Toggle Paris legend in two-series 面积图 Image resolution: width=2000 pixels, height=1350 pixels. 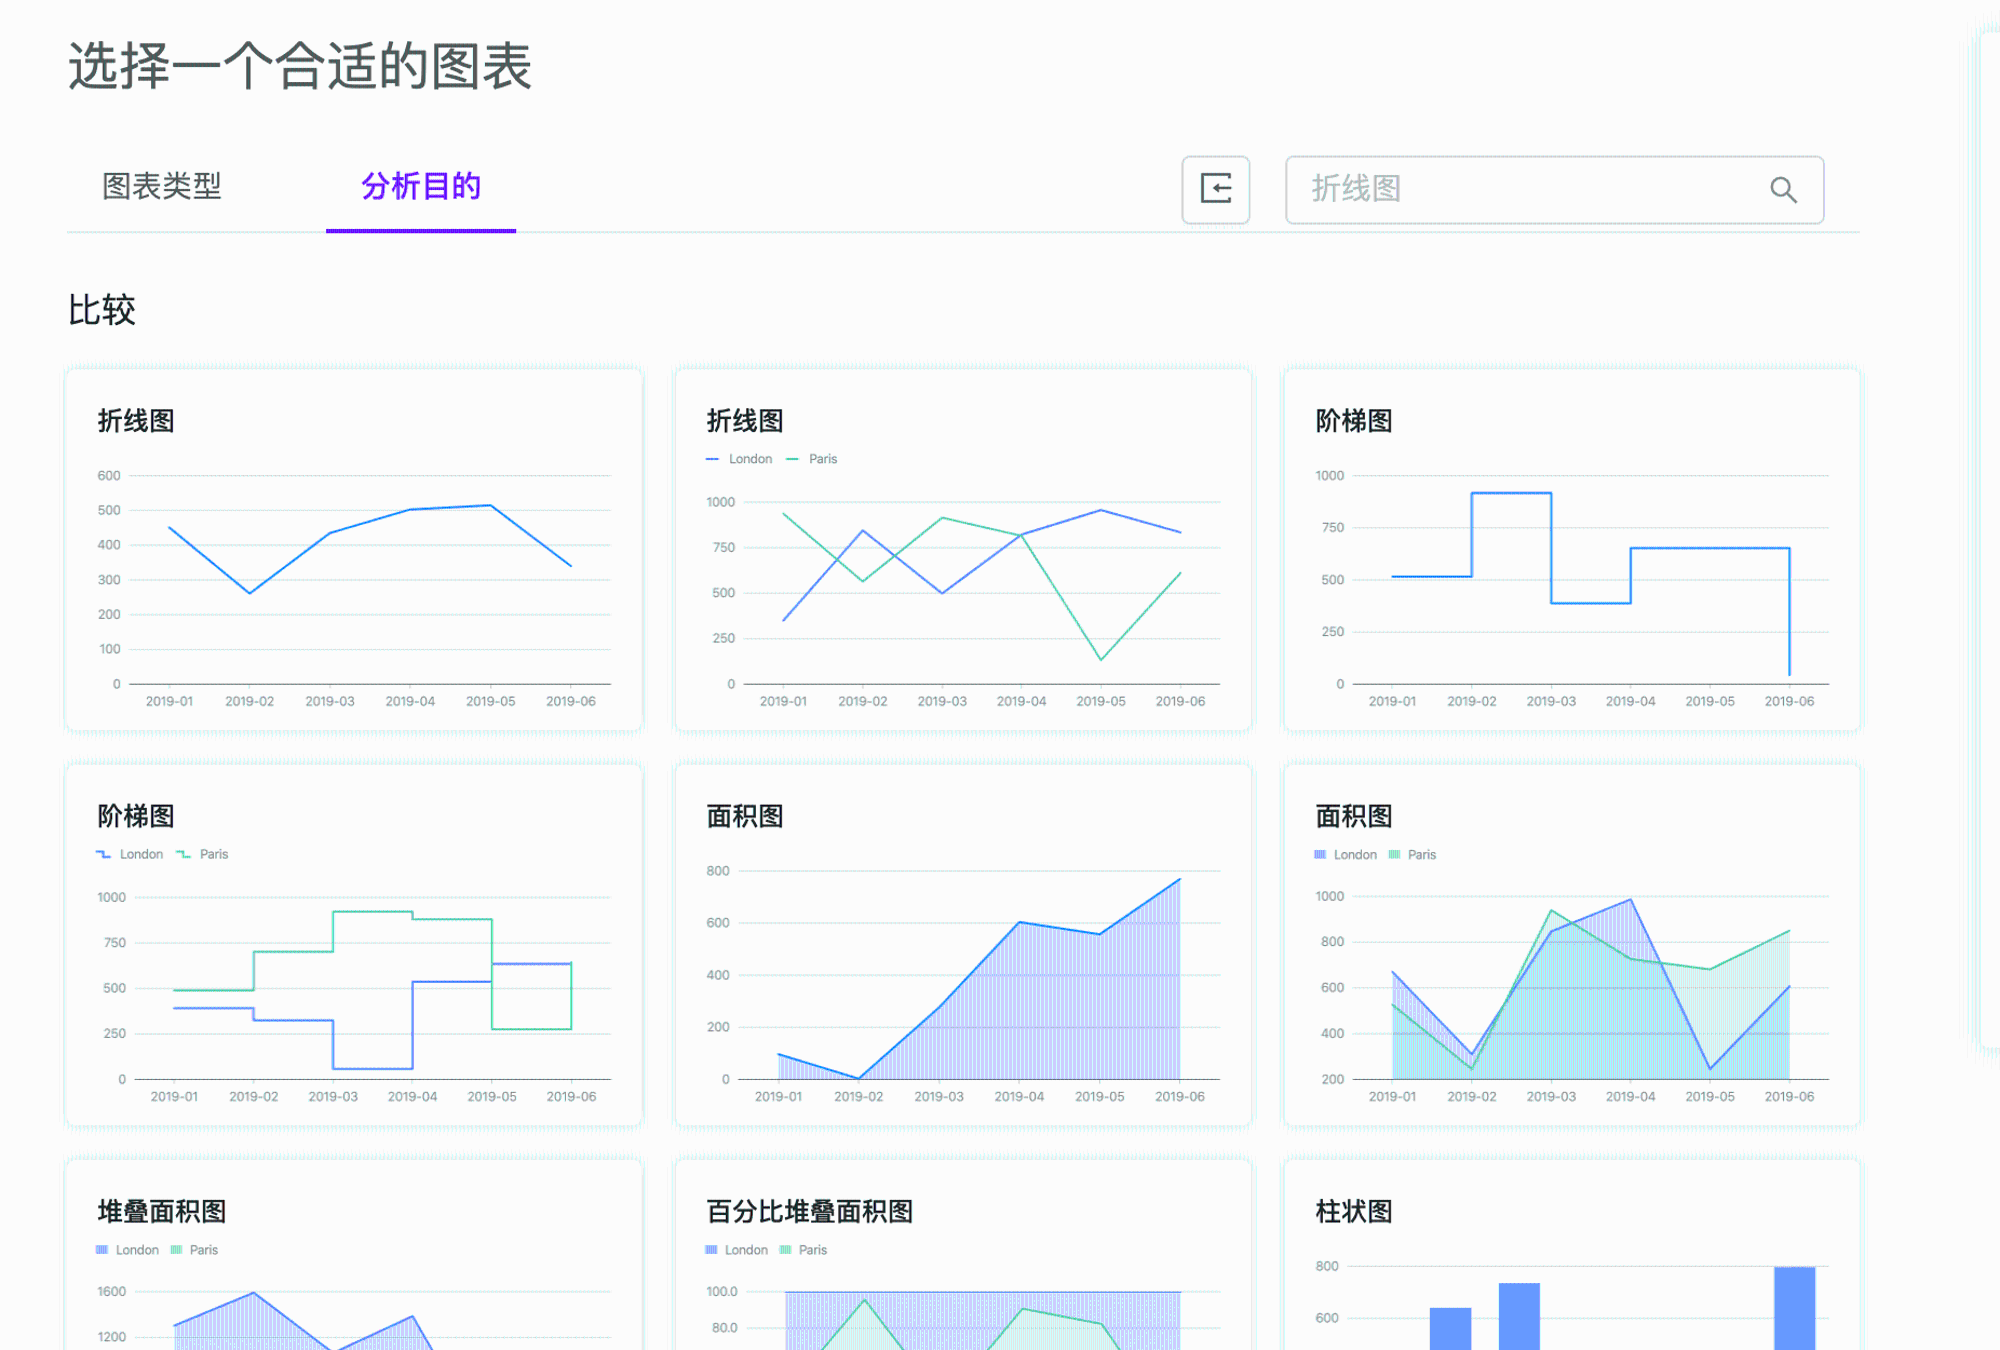[x=1412, y=855]
